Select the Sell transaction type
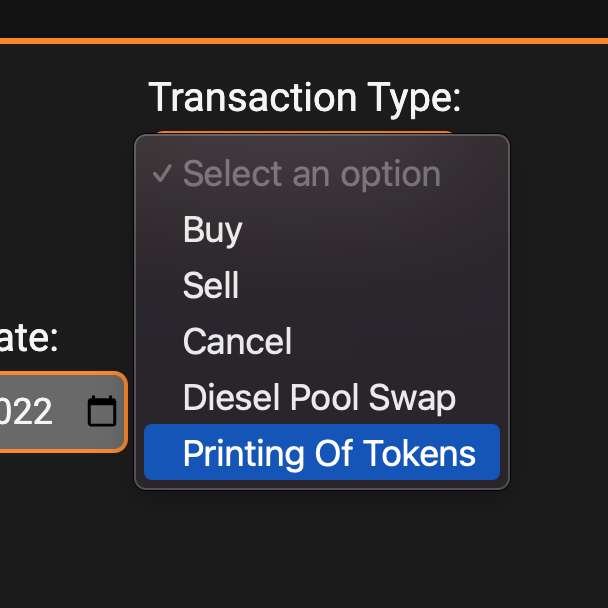Viewport: 608px width, 608px height. 211,287
